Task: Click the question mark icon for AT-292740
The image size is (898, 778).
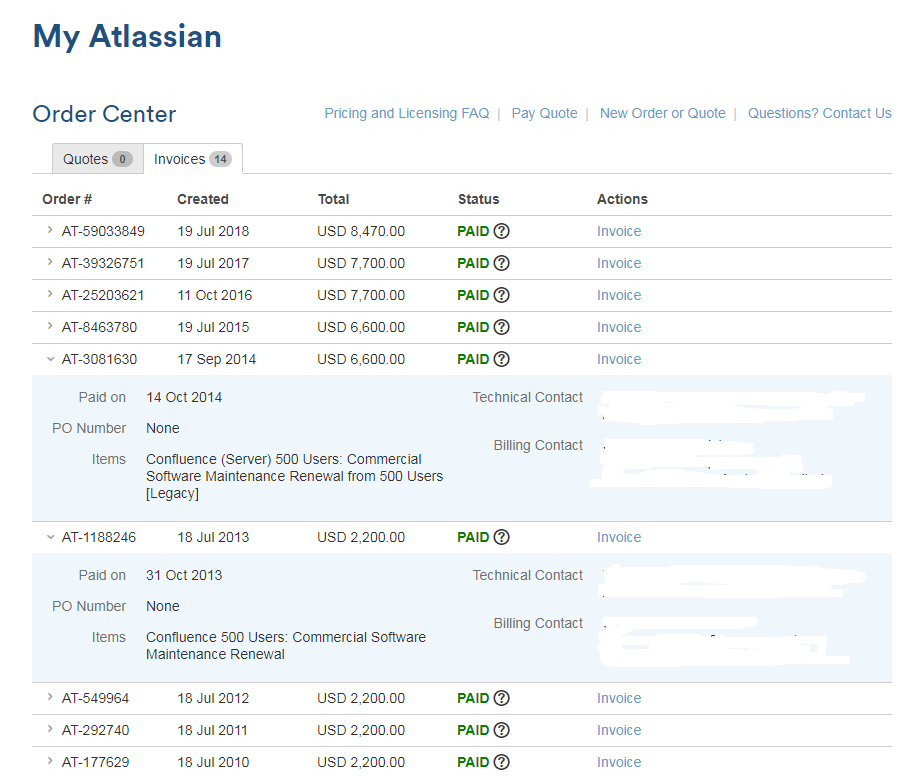Action: click(x=501, y=730)
